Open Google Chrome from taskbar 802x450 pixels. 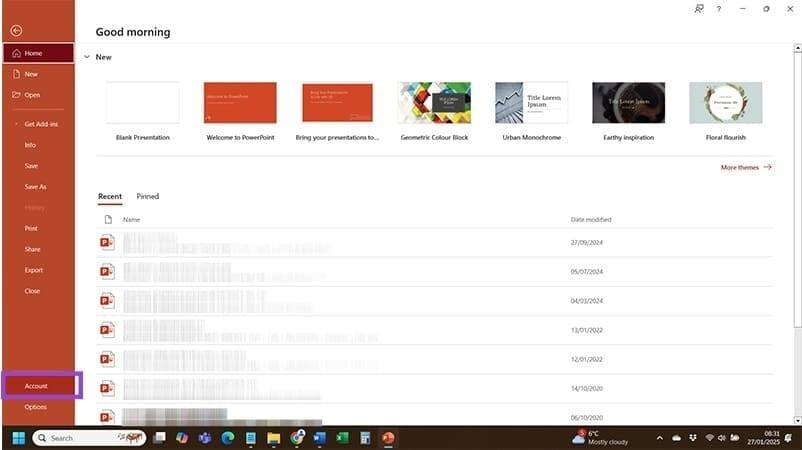pos(297,438)
